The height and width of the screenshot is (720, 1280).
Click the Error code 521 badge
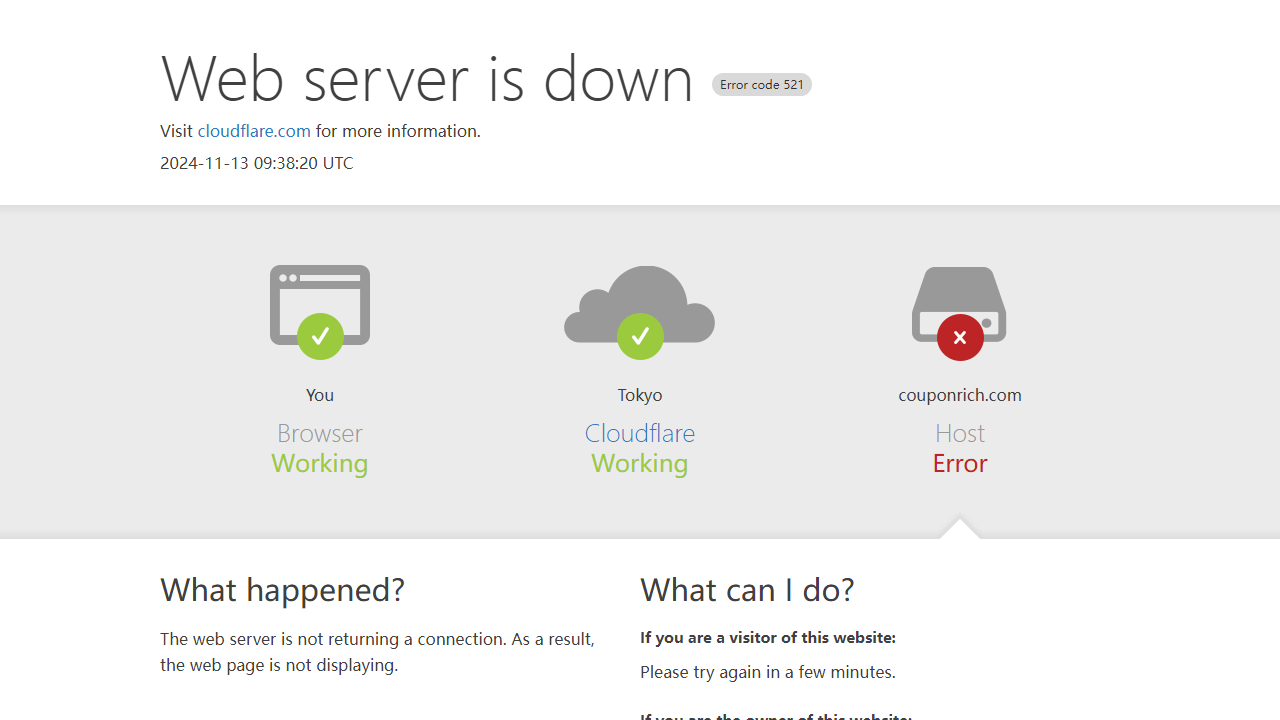click(x=762, y=85)
